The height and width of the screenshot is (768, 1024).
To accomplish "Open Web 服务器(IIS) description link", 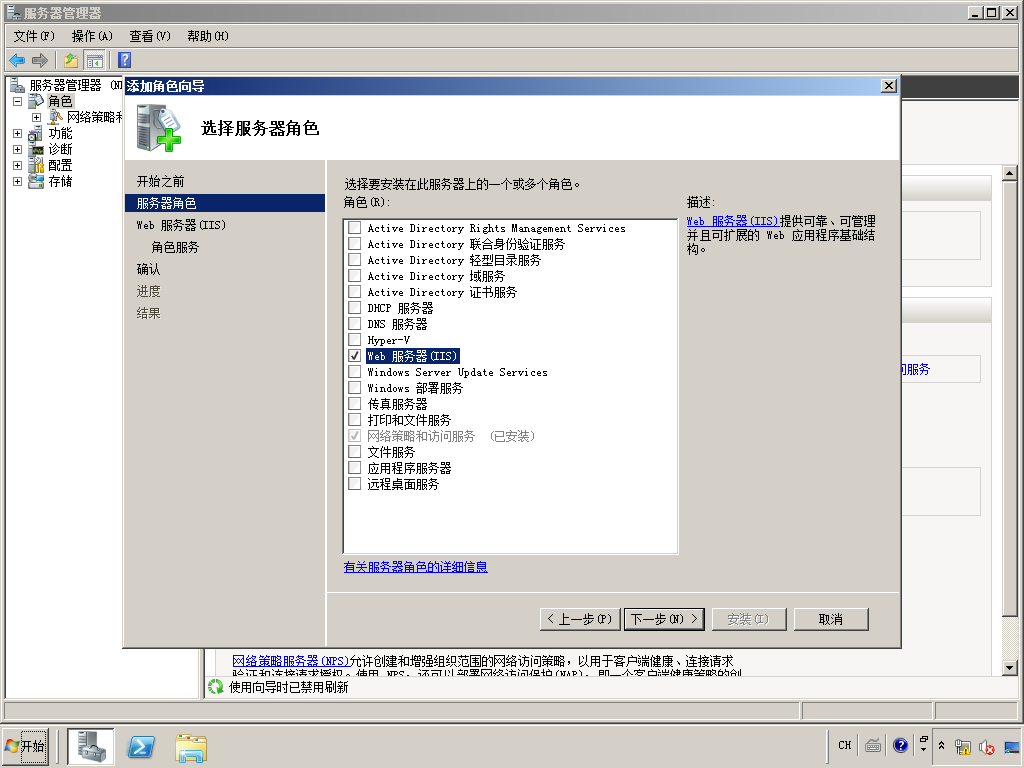I will tap(732, 221).
